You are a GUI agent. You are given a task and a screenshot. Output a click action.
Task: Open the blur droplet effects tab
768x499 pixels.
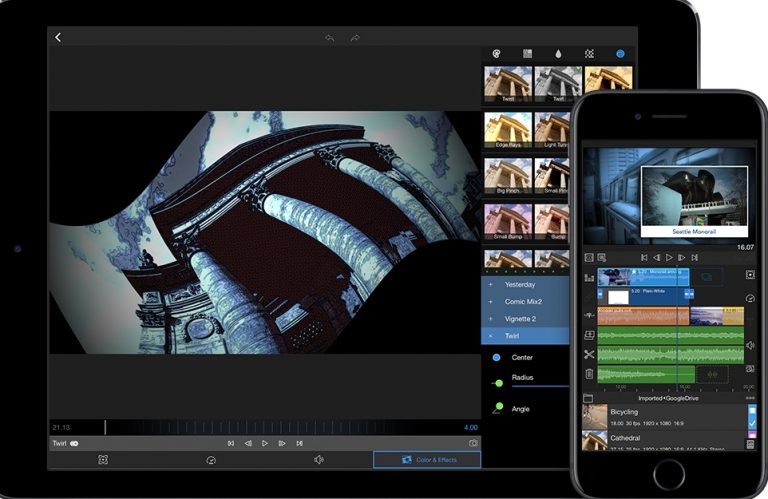tap(558, 54)
